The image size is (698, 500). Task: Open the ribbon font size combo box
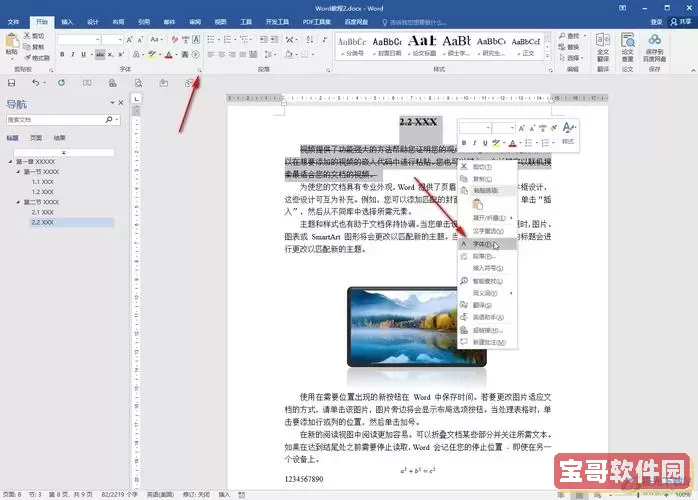click(x=112, y=40)
